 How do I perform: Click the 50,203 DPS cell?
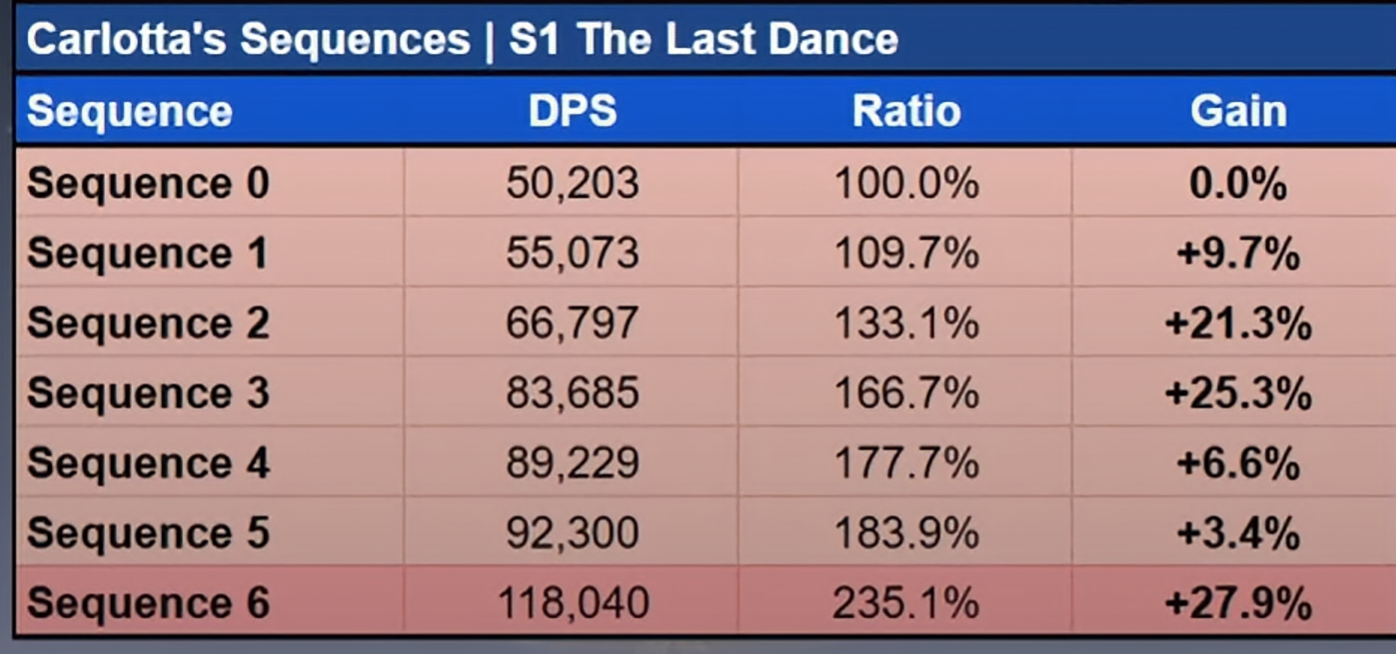point(572,183)
